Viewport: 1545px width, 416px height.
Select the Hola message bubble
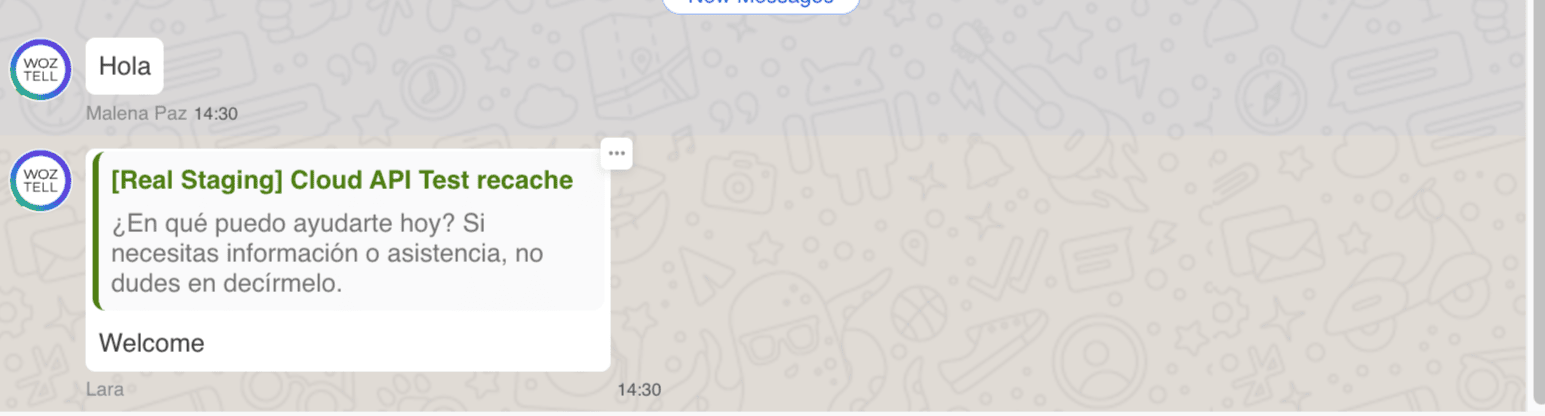[x=124, y=66]
